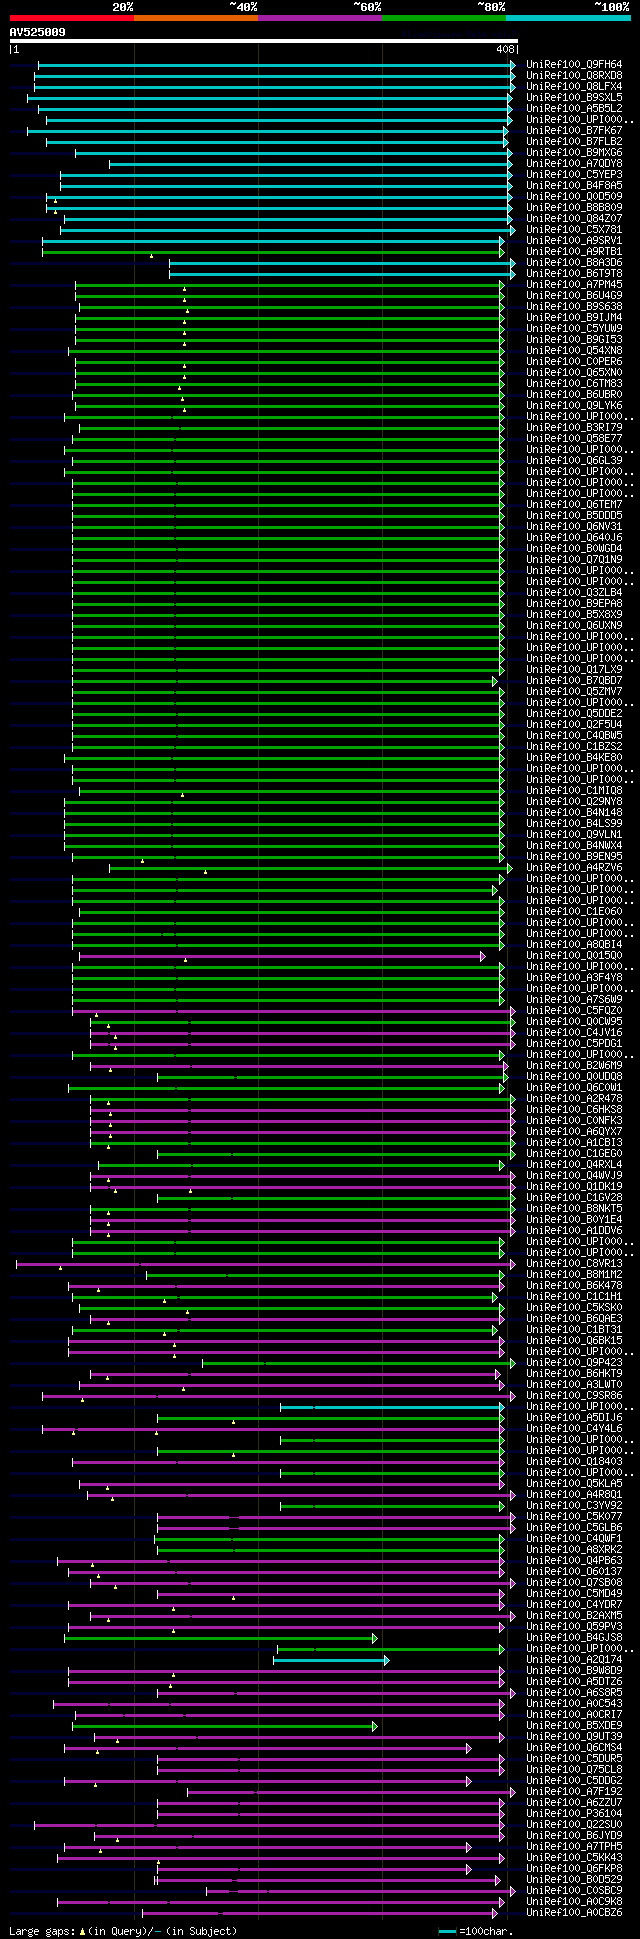Click the orange ~40% identity legend segment

click(196, 18)
